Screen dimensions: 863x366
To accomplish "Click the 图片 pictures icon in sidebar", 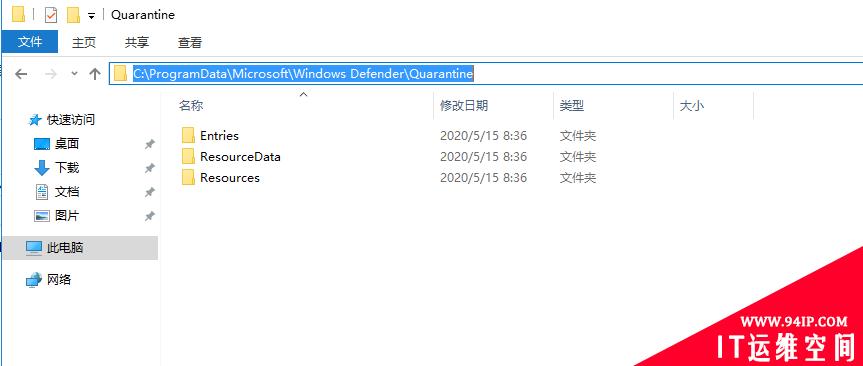I will tap(42, 216).
